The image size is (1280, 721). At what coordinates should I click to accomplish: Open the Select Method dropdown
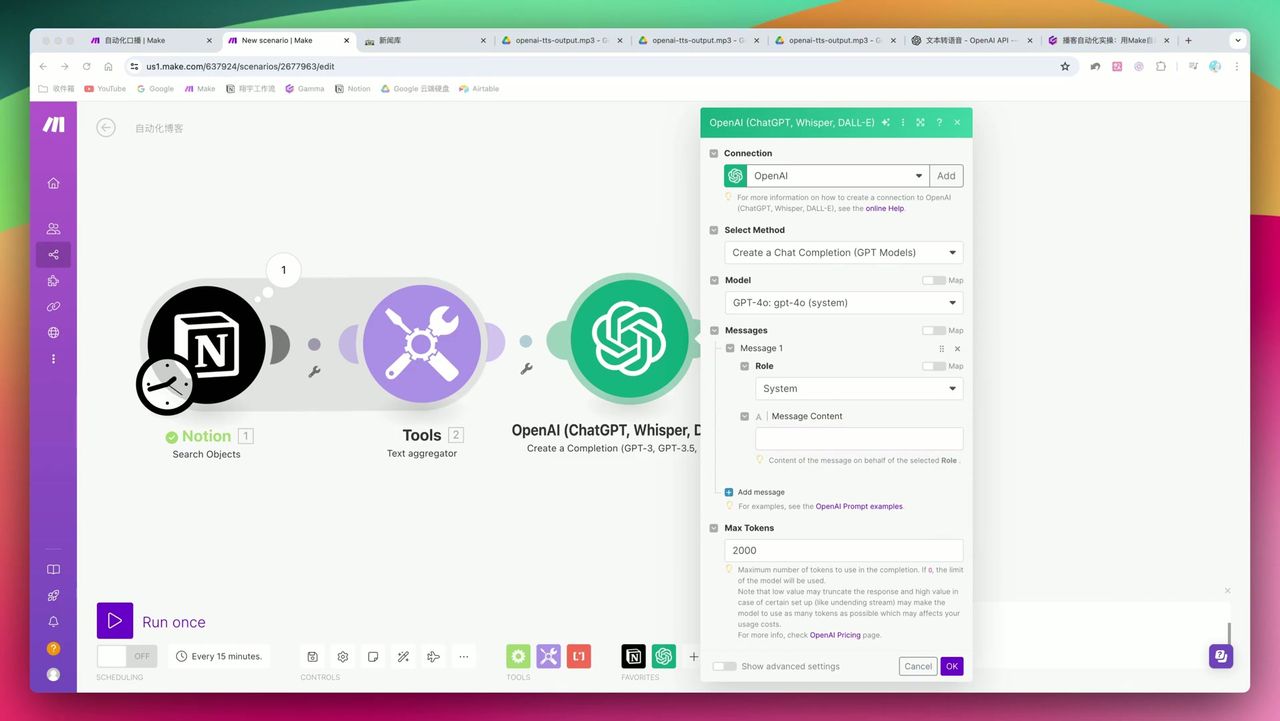coord(843,252)
